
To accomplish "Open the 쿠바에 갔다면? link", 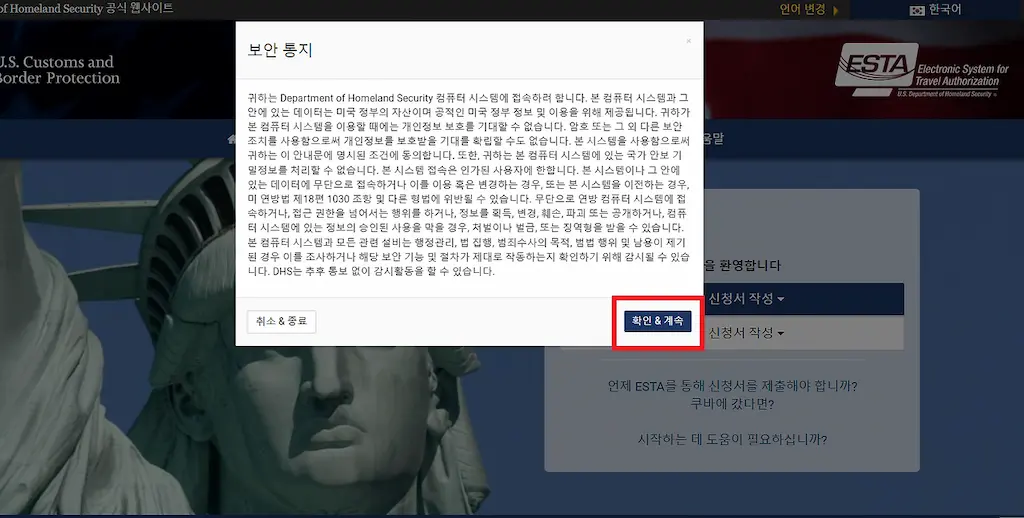I will pos(732,404).
